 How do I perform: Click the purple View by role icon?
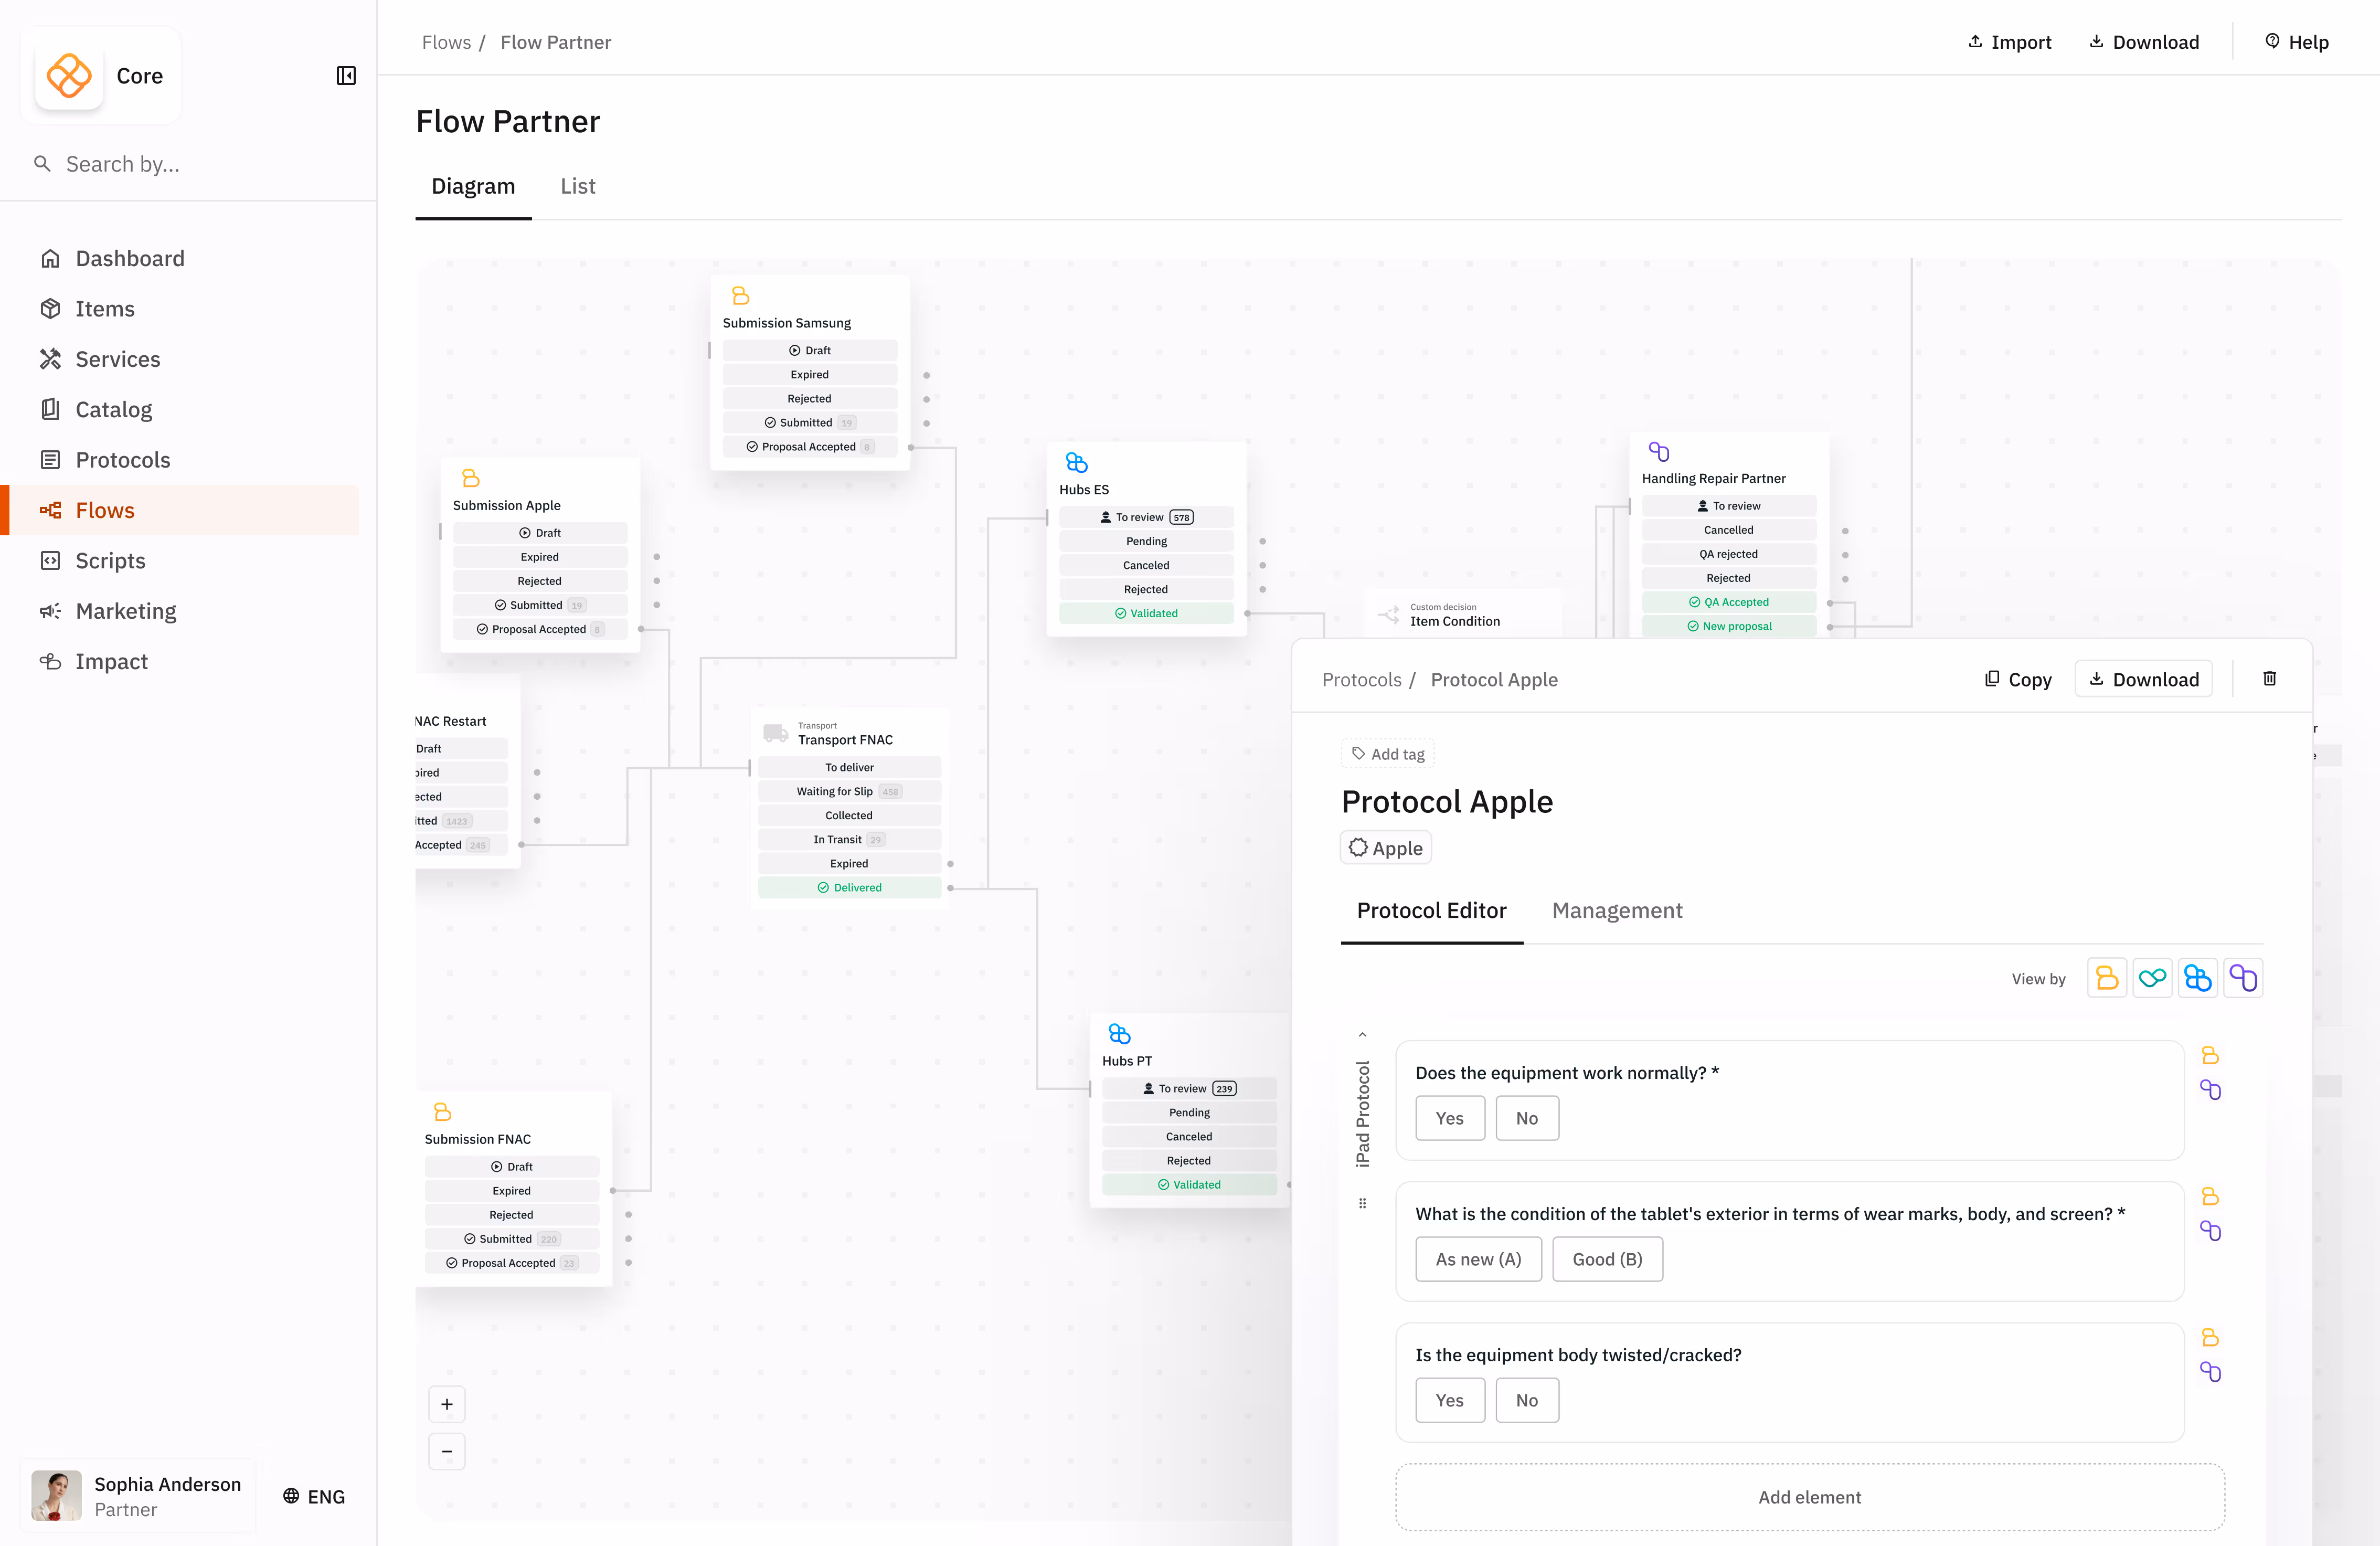point(2243,978)
